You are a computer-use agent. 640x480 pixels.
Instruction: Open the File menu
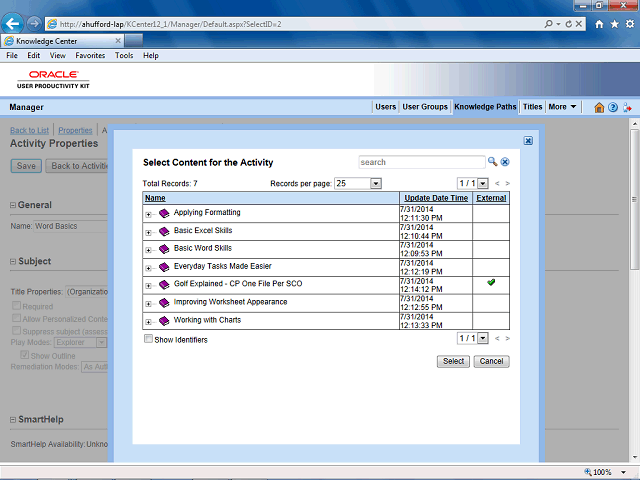12,56
